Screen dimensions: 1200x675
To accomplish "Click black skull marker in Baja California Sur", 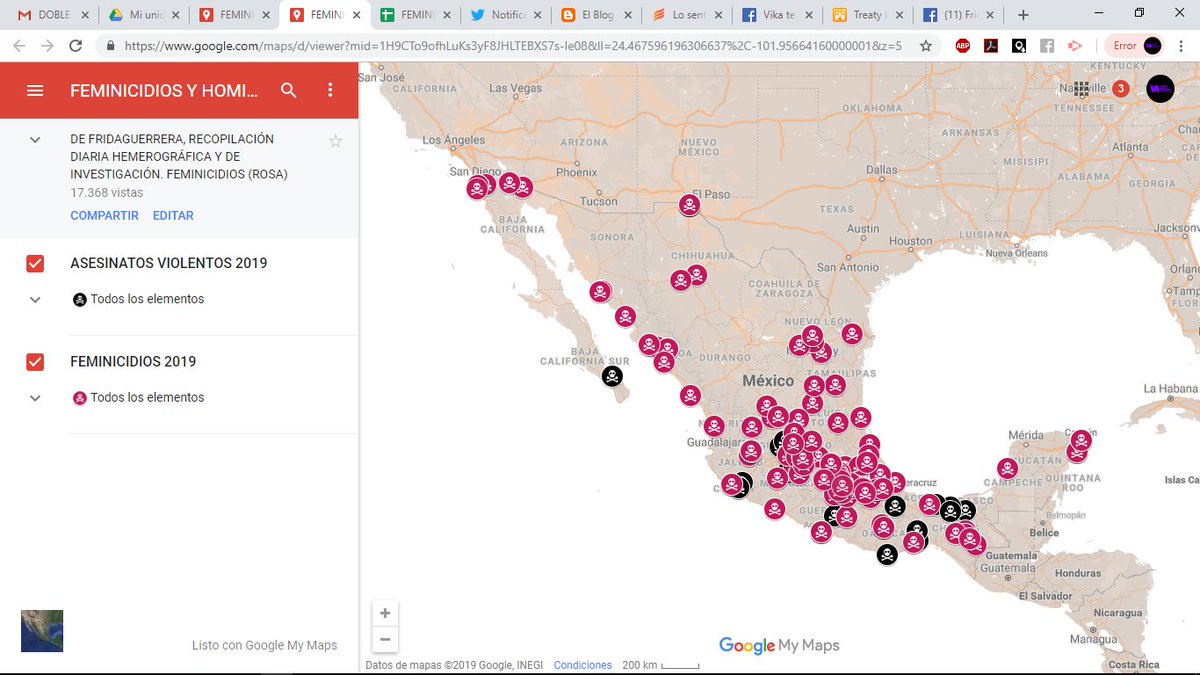I will pos(612,377).
